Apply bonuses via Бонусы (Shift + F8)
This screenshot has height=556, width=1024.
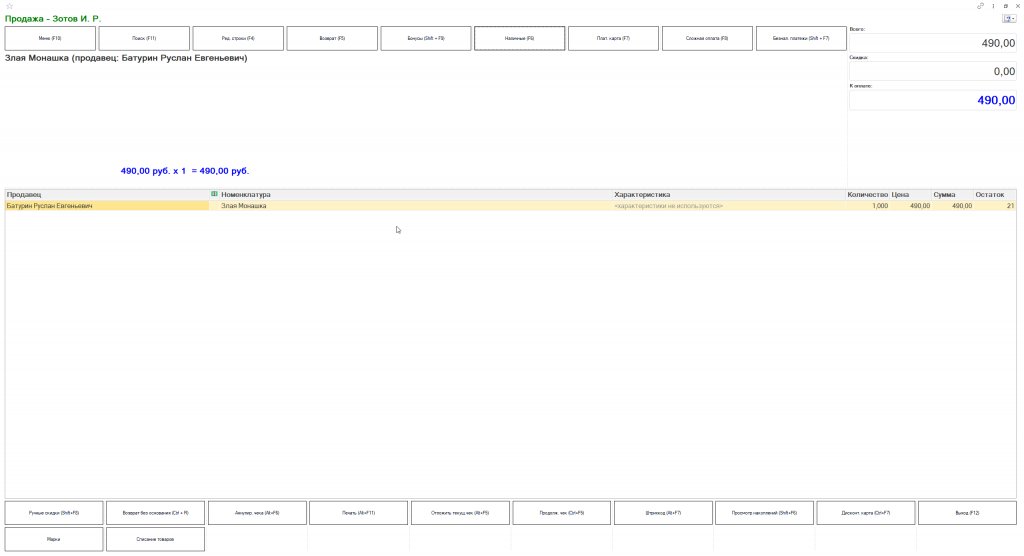pyautogui.click(x=426, y=39)
